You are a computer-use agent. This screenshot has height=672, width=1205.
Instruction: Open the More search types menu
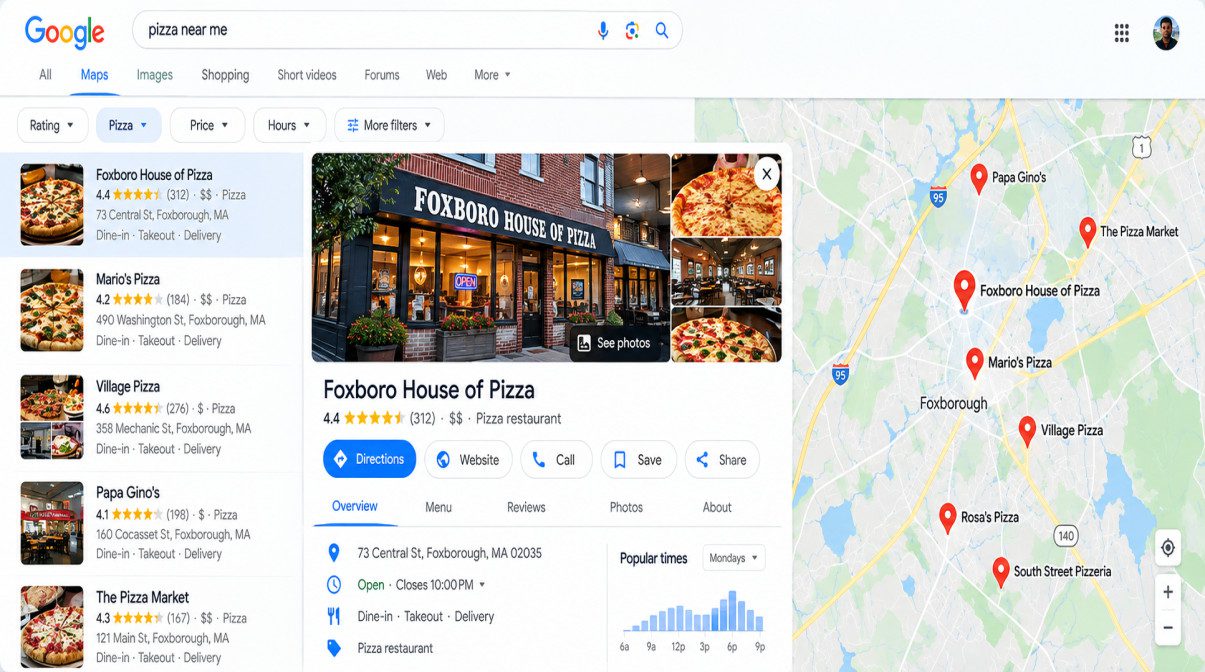(x=492, y=75)
